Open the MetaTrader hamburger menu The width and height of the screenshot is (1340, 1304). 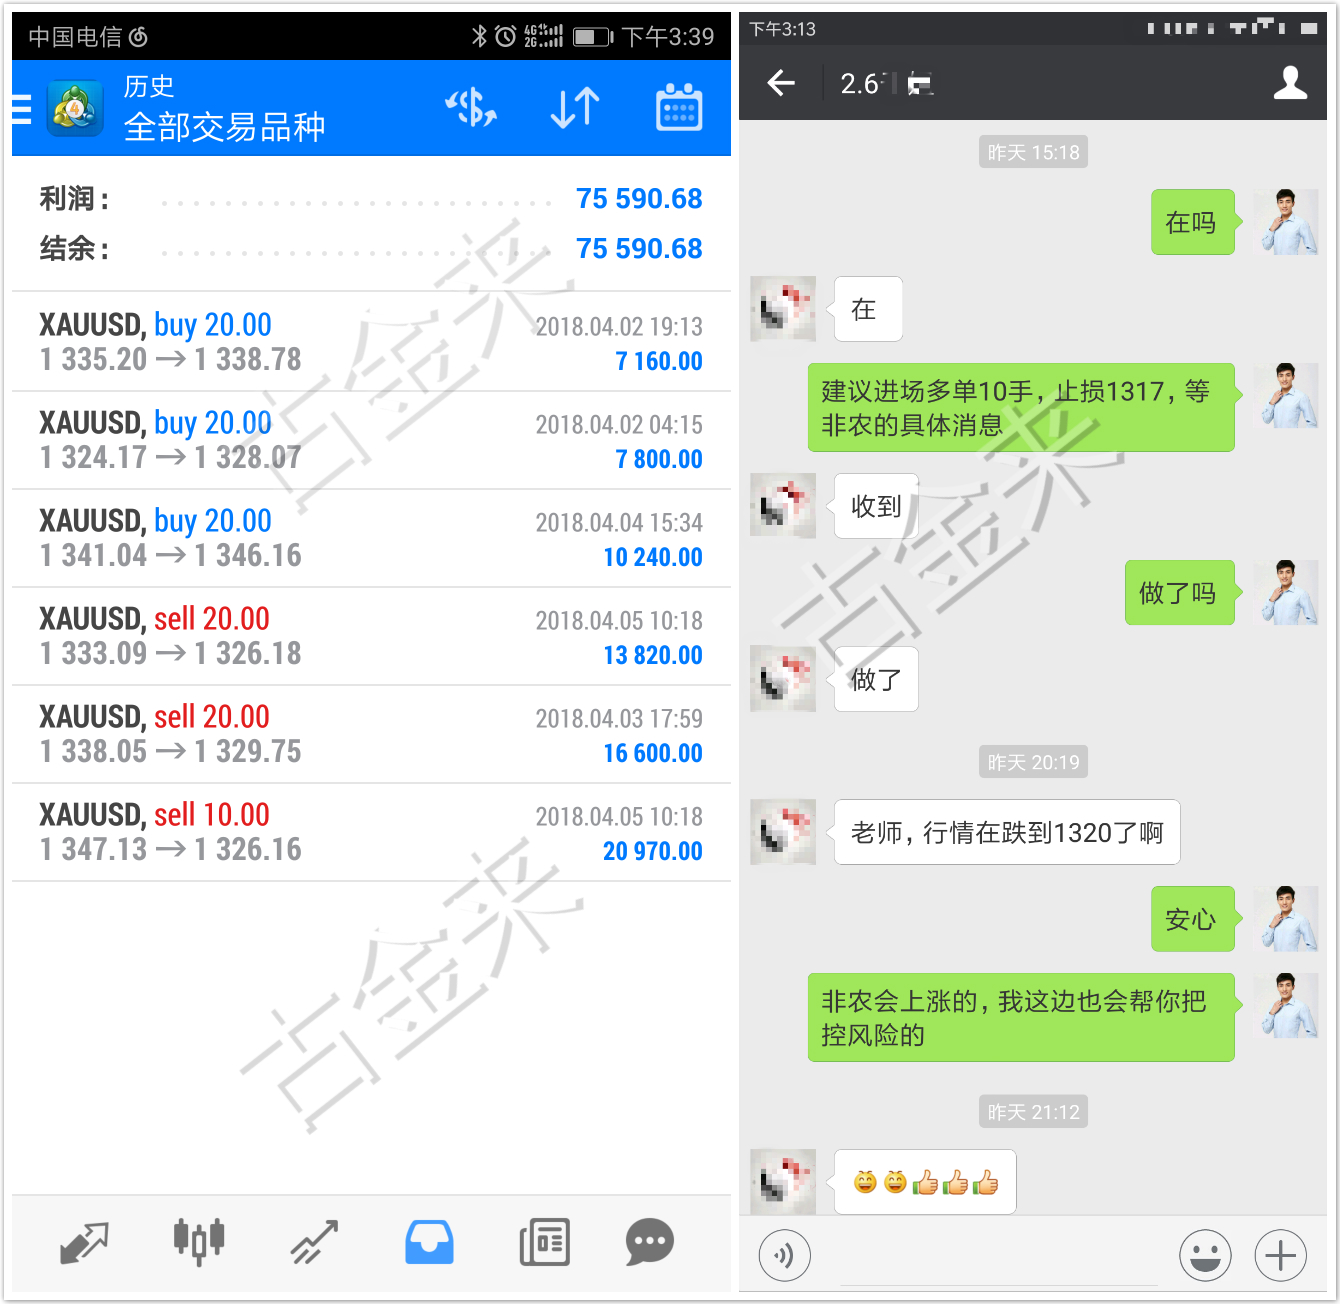coord(21,108)
